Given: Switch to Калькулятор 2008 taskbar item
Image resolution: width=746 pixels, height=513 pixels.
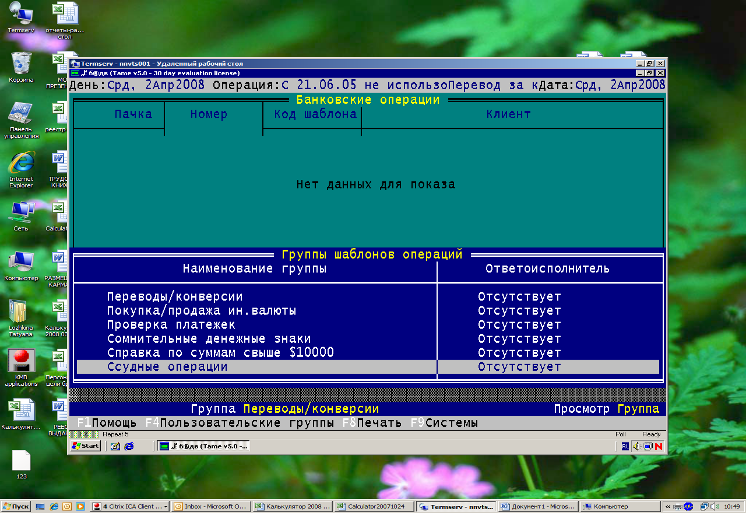Looking at the screenshot, I should pos(291,506).
